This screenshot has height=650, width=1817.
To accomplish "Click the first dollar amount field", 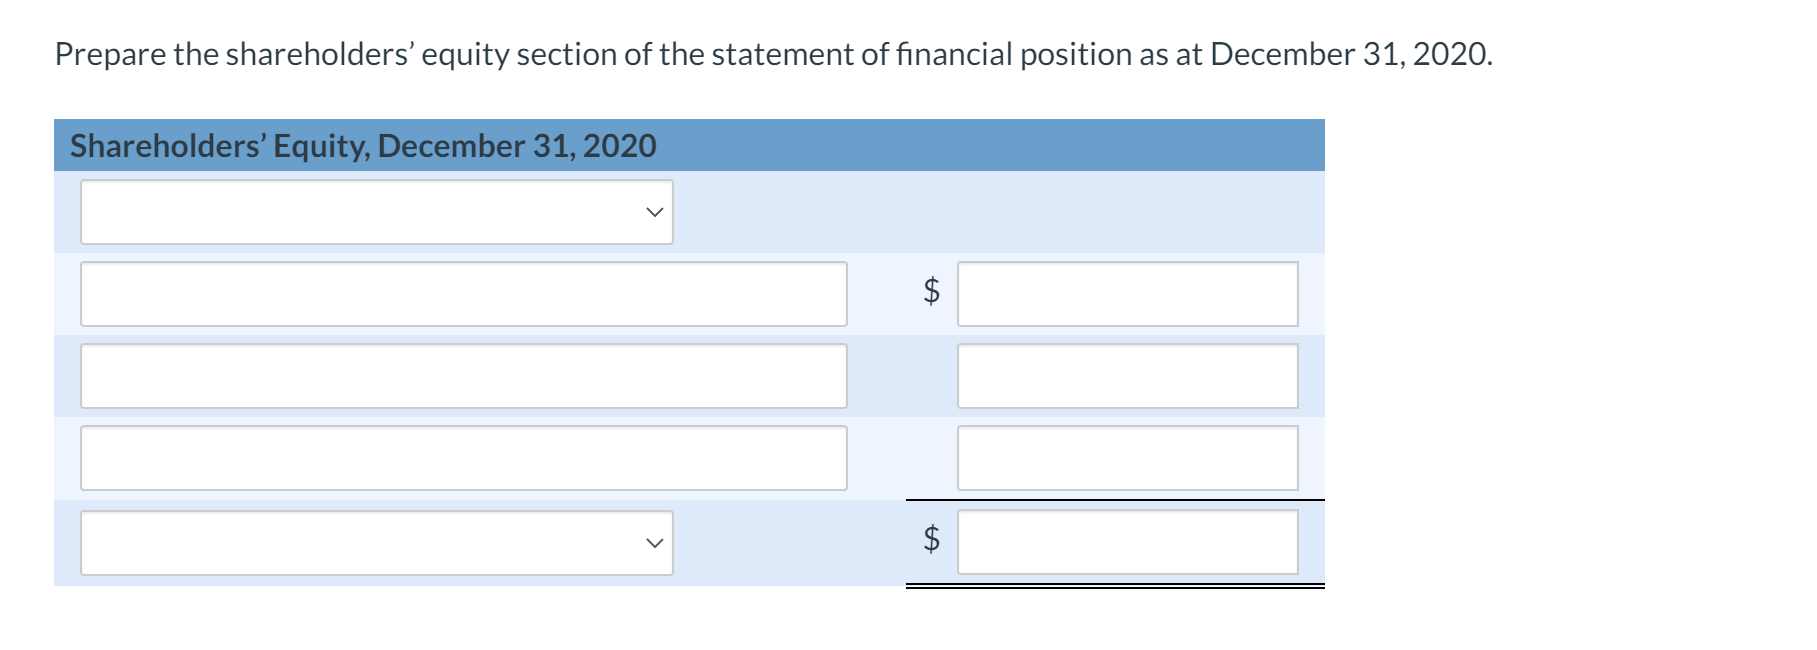I will point(1127,293).
